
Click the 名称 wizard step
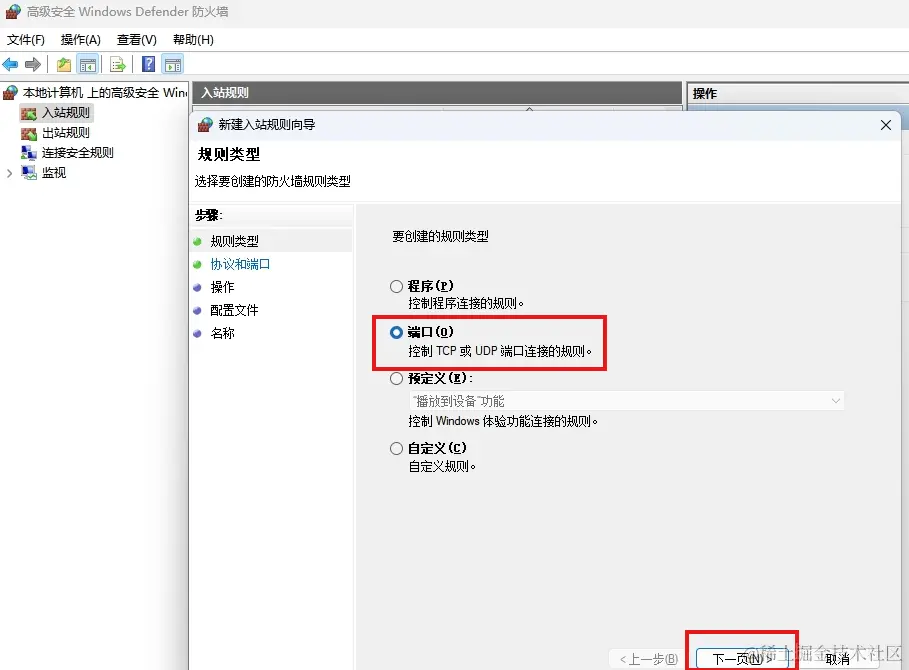(x=222, y=334)
